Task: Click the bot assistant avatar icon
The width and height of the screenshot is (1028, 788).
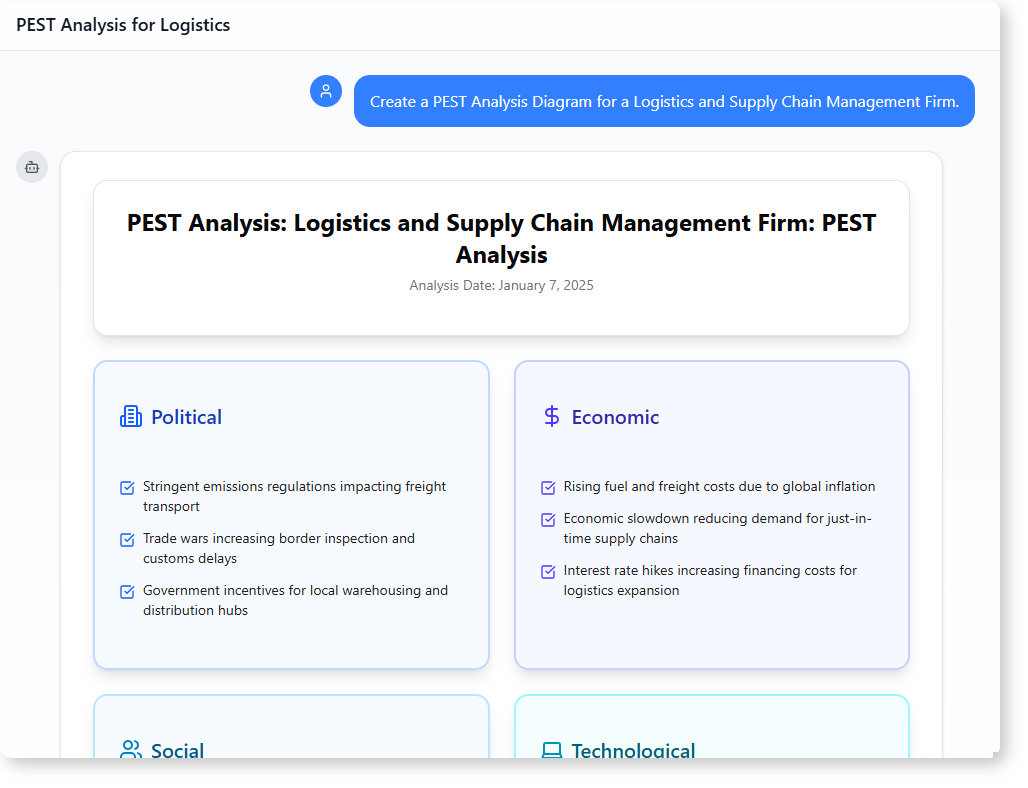Action: coord(32,167)
